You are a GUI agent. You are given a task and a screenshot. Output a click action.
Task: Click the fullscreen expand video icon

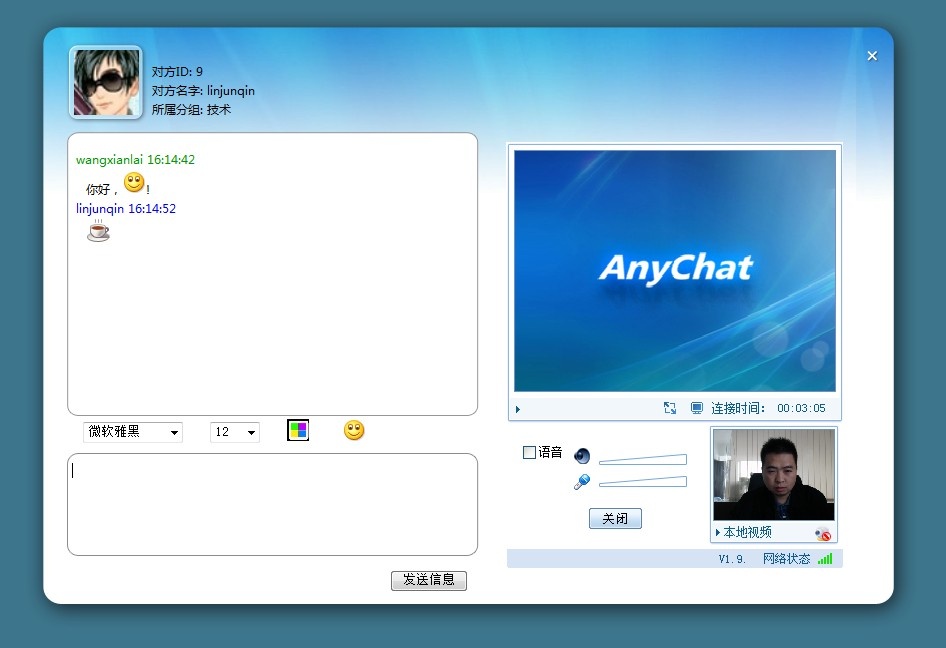670,408
